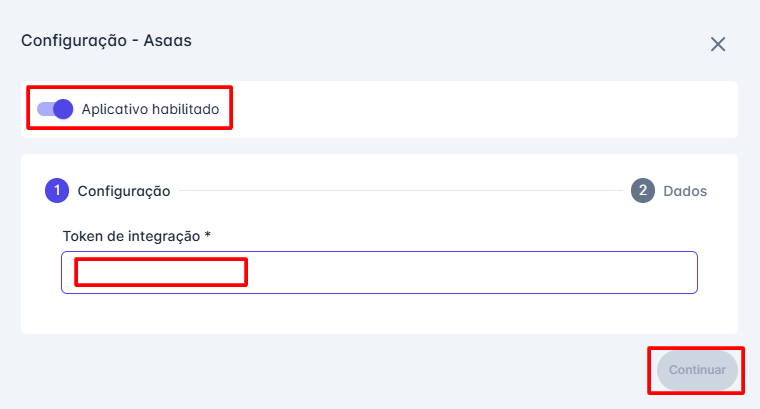Select the step 1 circle icon
Image resolution: width=760 pixels, height=409 pixels.
[x=55, y=190]
